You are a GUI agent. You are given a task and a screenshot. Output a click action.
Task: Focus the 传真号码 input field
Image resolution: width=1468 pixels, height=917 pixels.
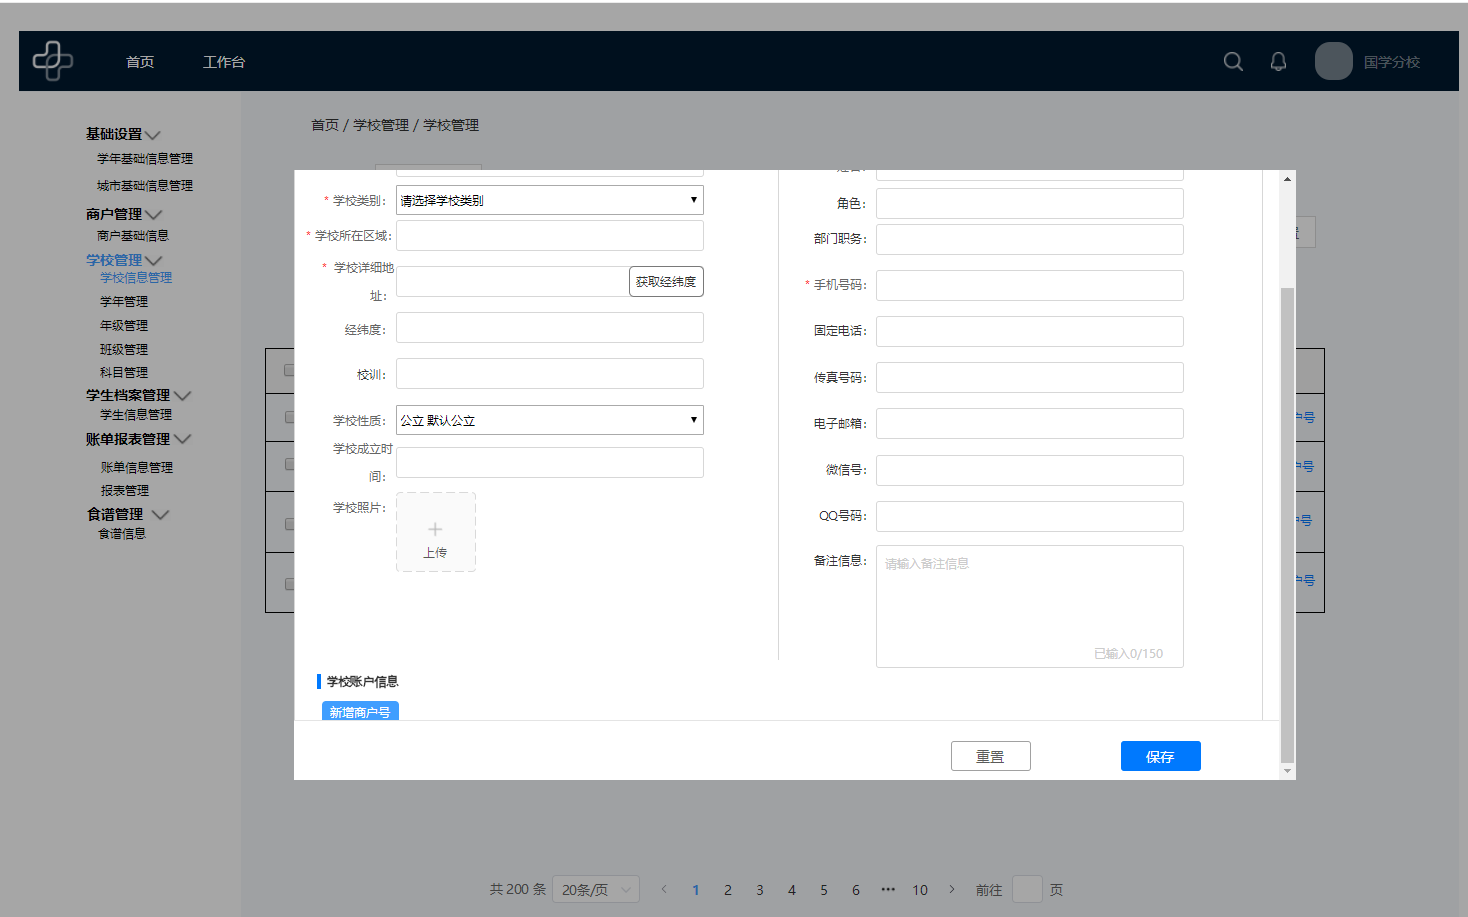[x=1030, y=377]
